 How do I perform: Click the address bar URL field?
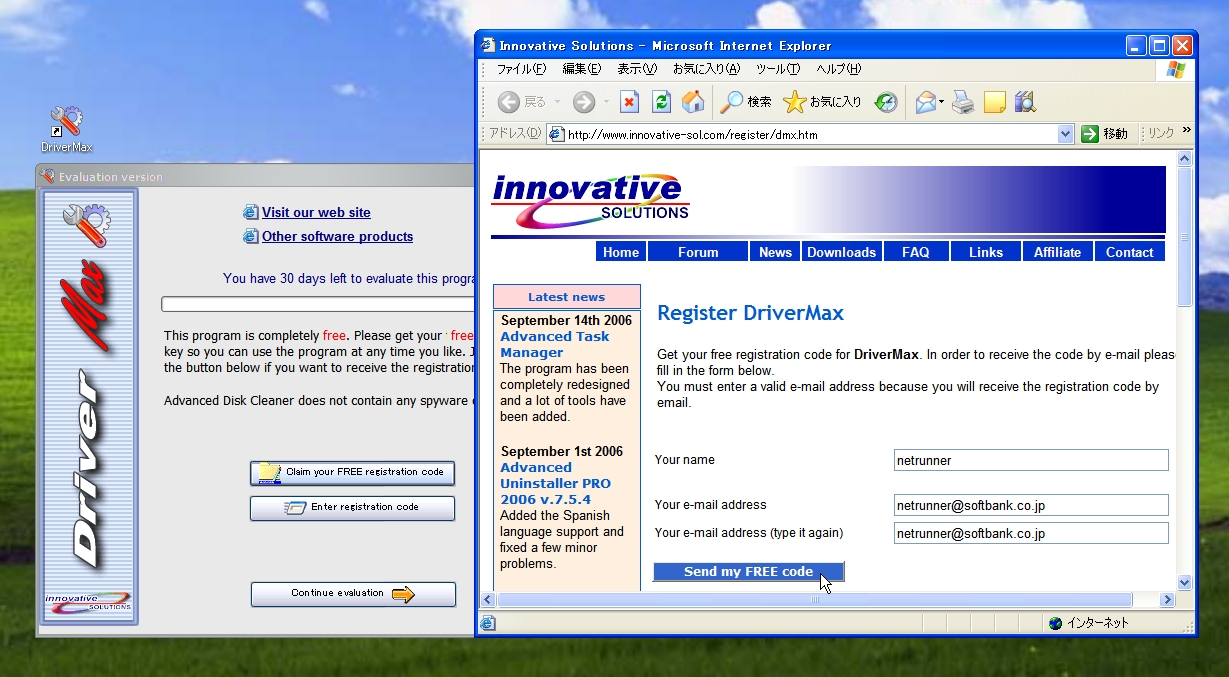click(811, 134)
